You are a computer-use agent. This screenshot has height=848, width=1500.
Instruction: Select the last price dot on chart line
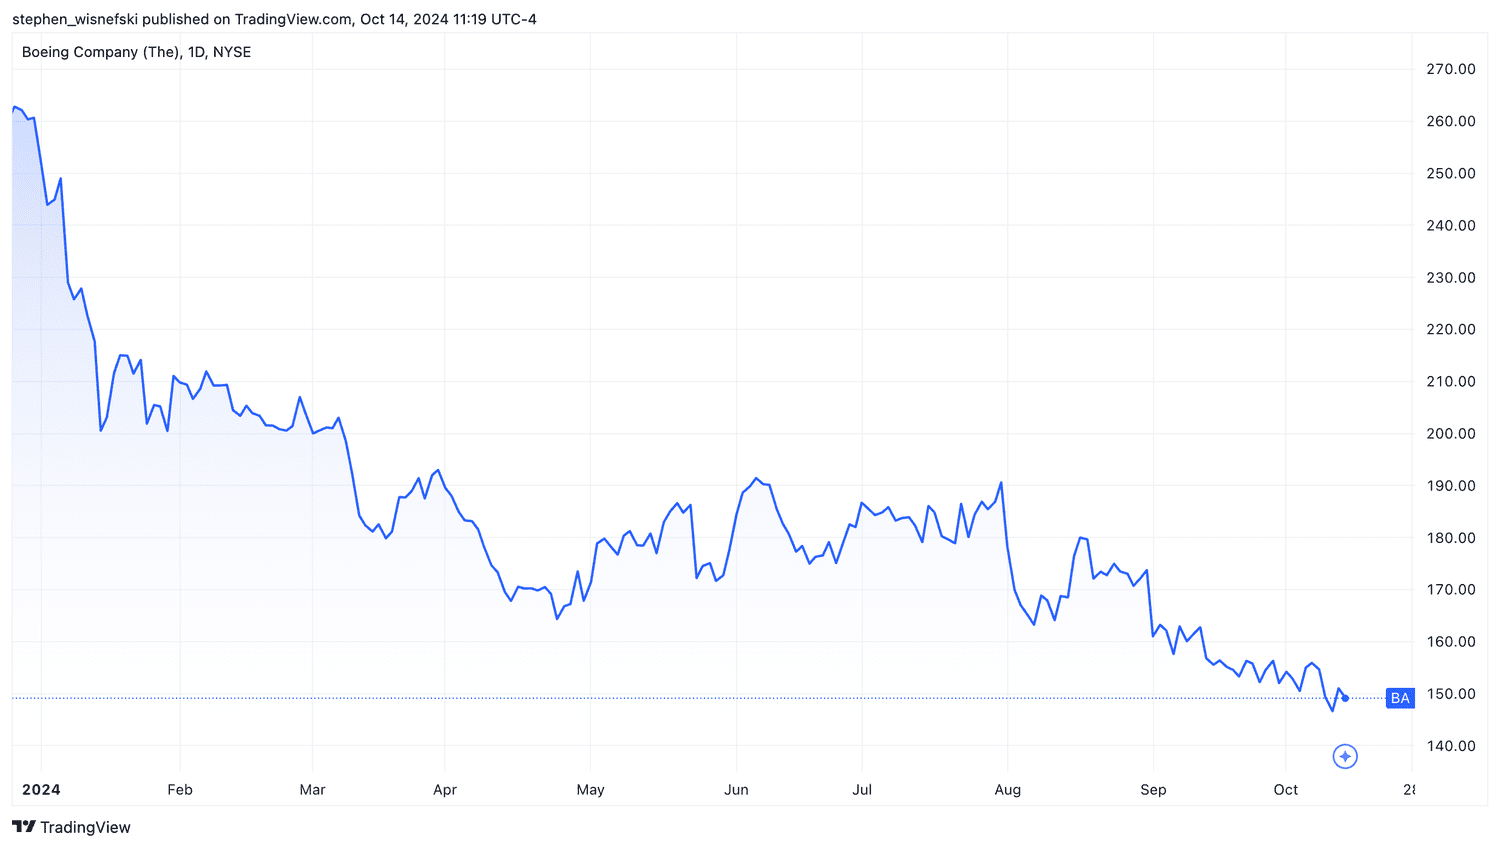(1345, 698)
